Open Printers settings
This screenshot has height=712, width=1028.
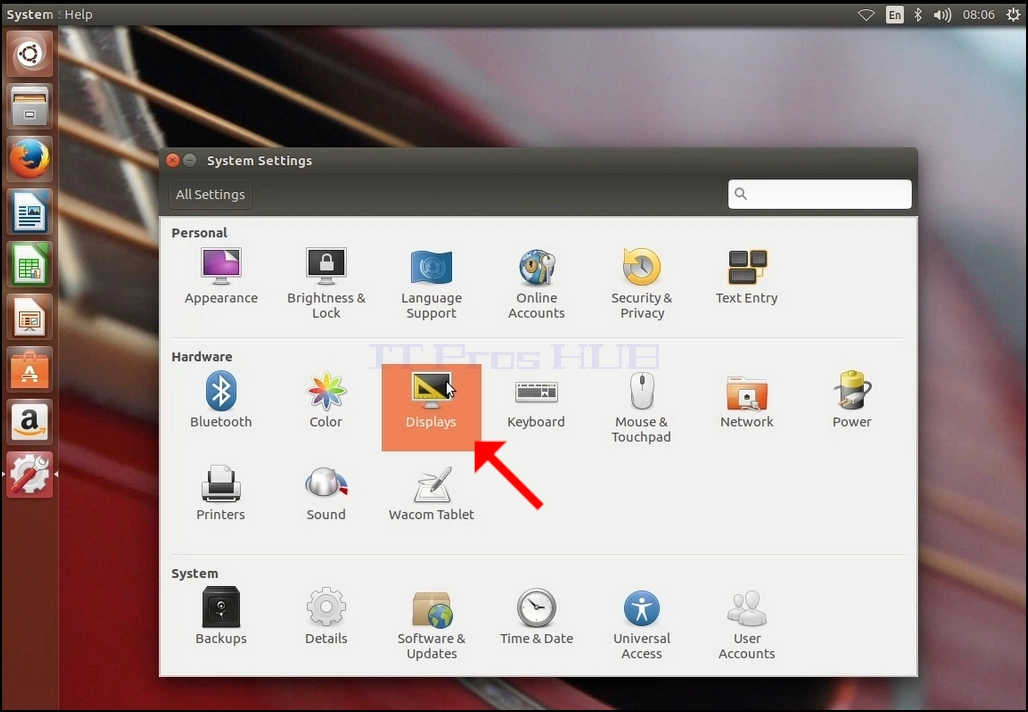[221, 493]
